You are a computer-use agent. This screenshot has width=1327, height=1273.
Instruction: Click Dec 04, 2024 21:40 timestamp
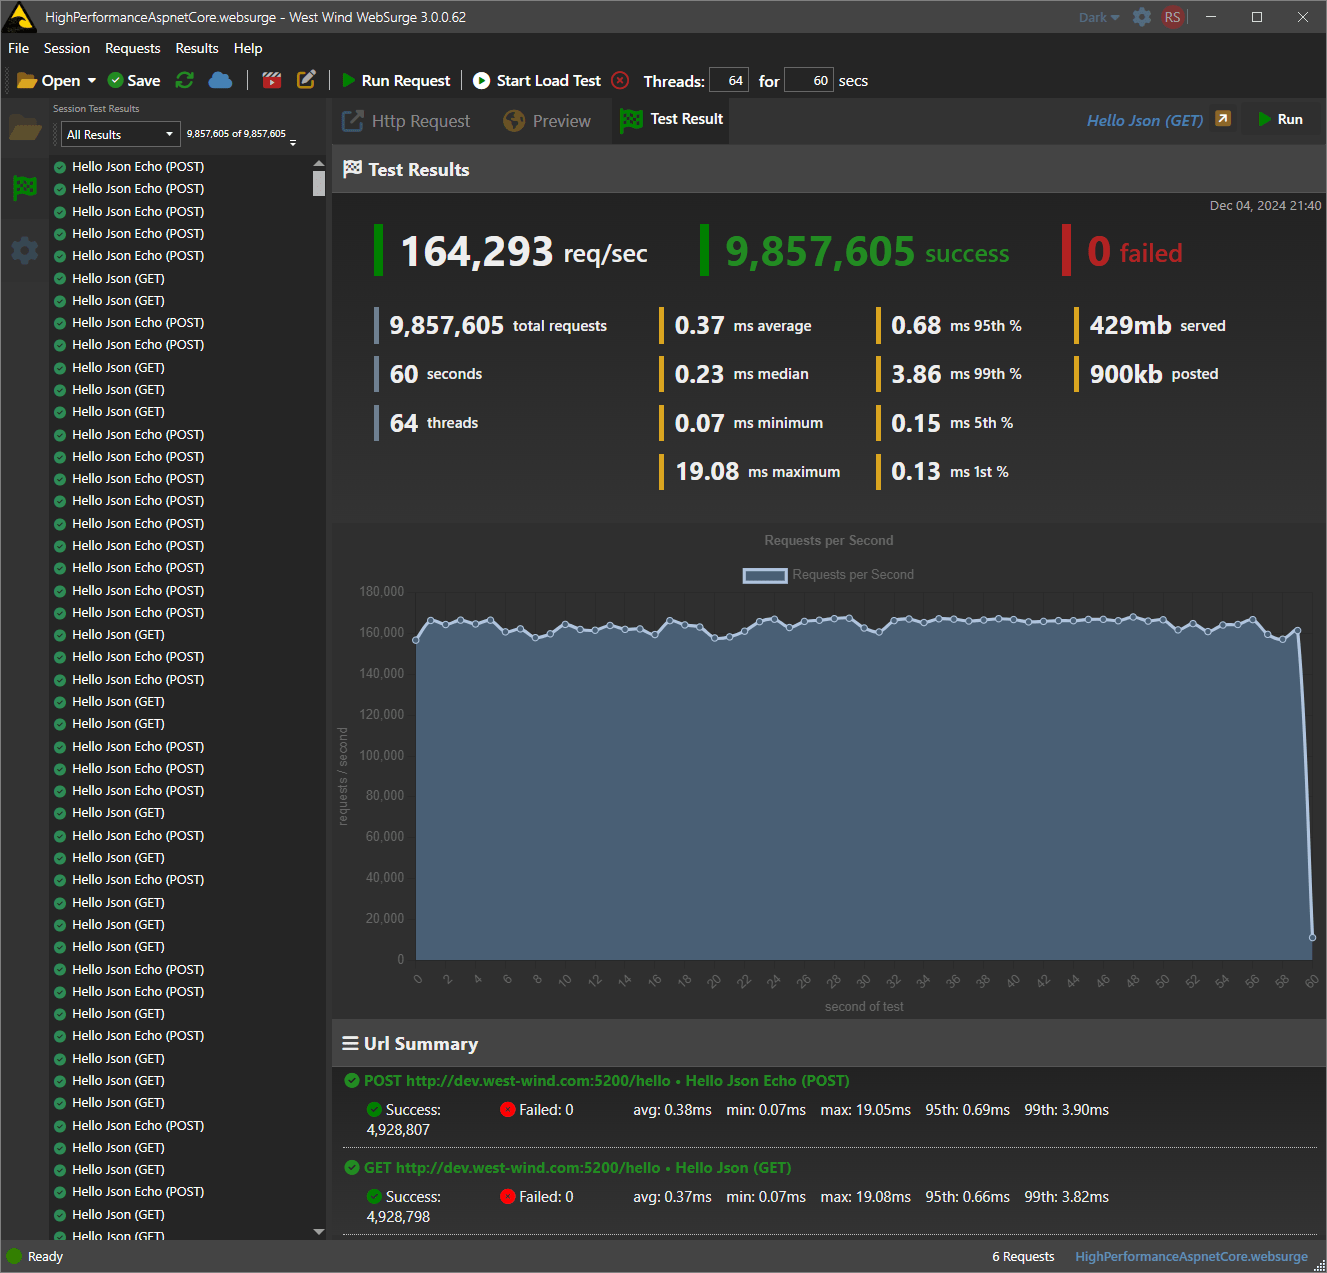1265,205
